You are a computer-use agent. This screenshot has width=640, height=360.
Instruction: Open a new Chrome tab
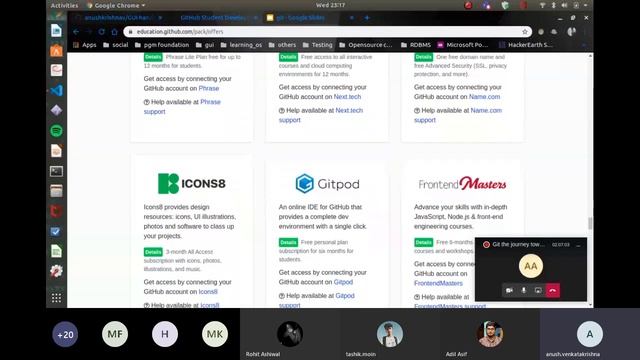(x=367, y=18)
